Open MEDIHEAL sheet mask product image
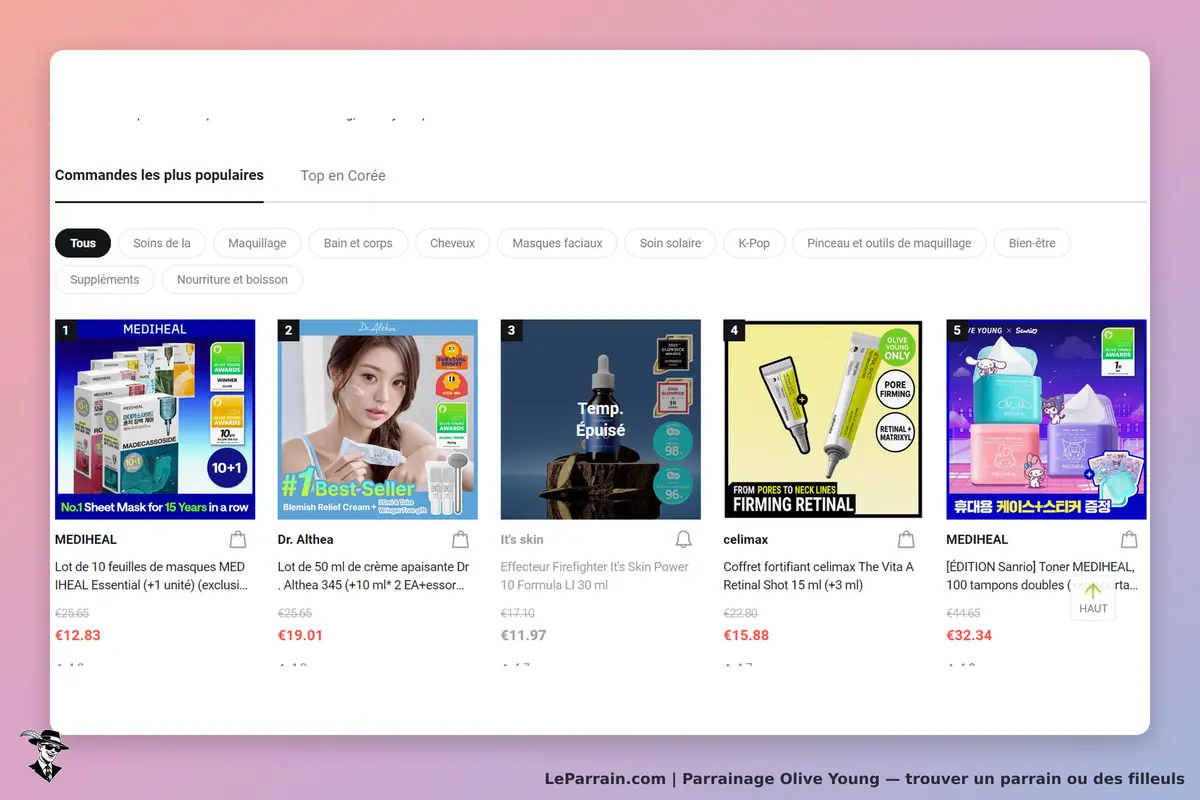 tap(155, 420)
